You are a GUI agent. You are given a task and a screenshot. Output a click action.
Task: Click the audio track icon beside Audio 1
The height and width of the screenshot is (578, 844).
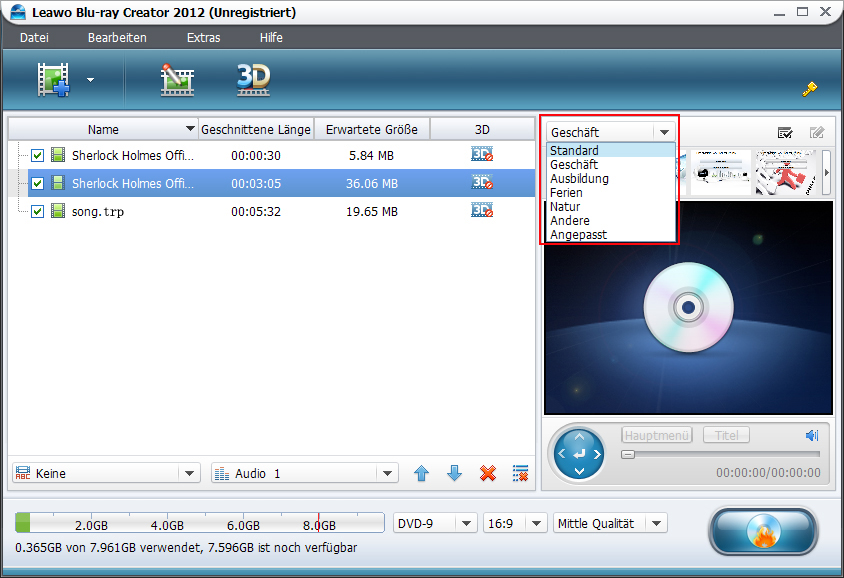pyautogui.click(x=222, y=474)
